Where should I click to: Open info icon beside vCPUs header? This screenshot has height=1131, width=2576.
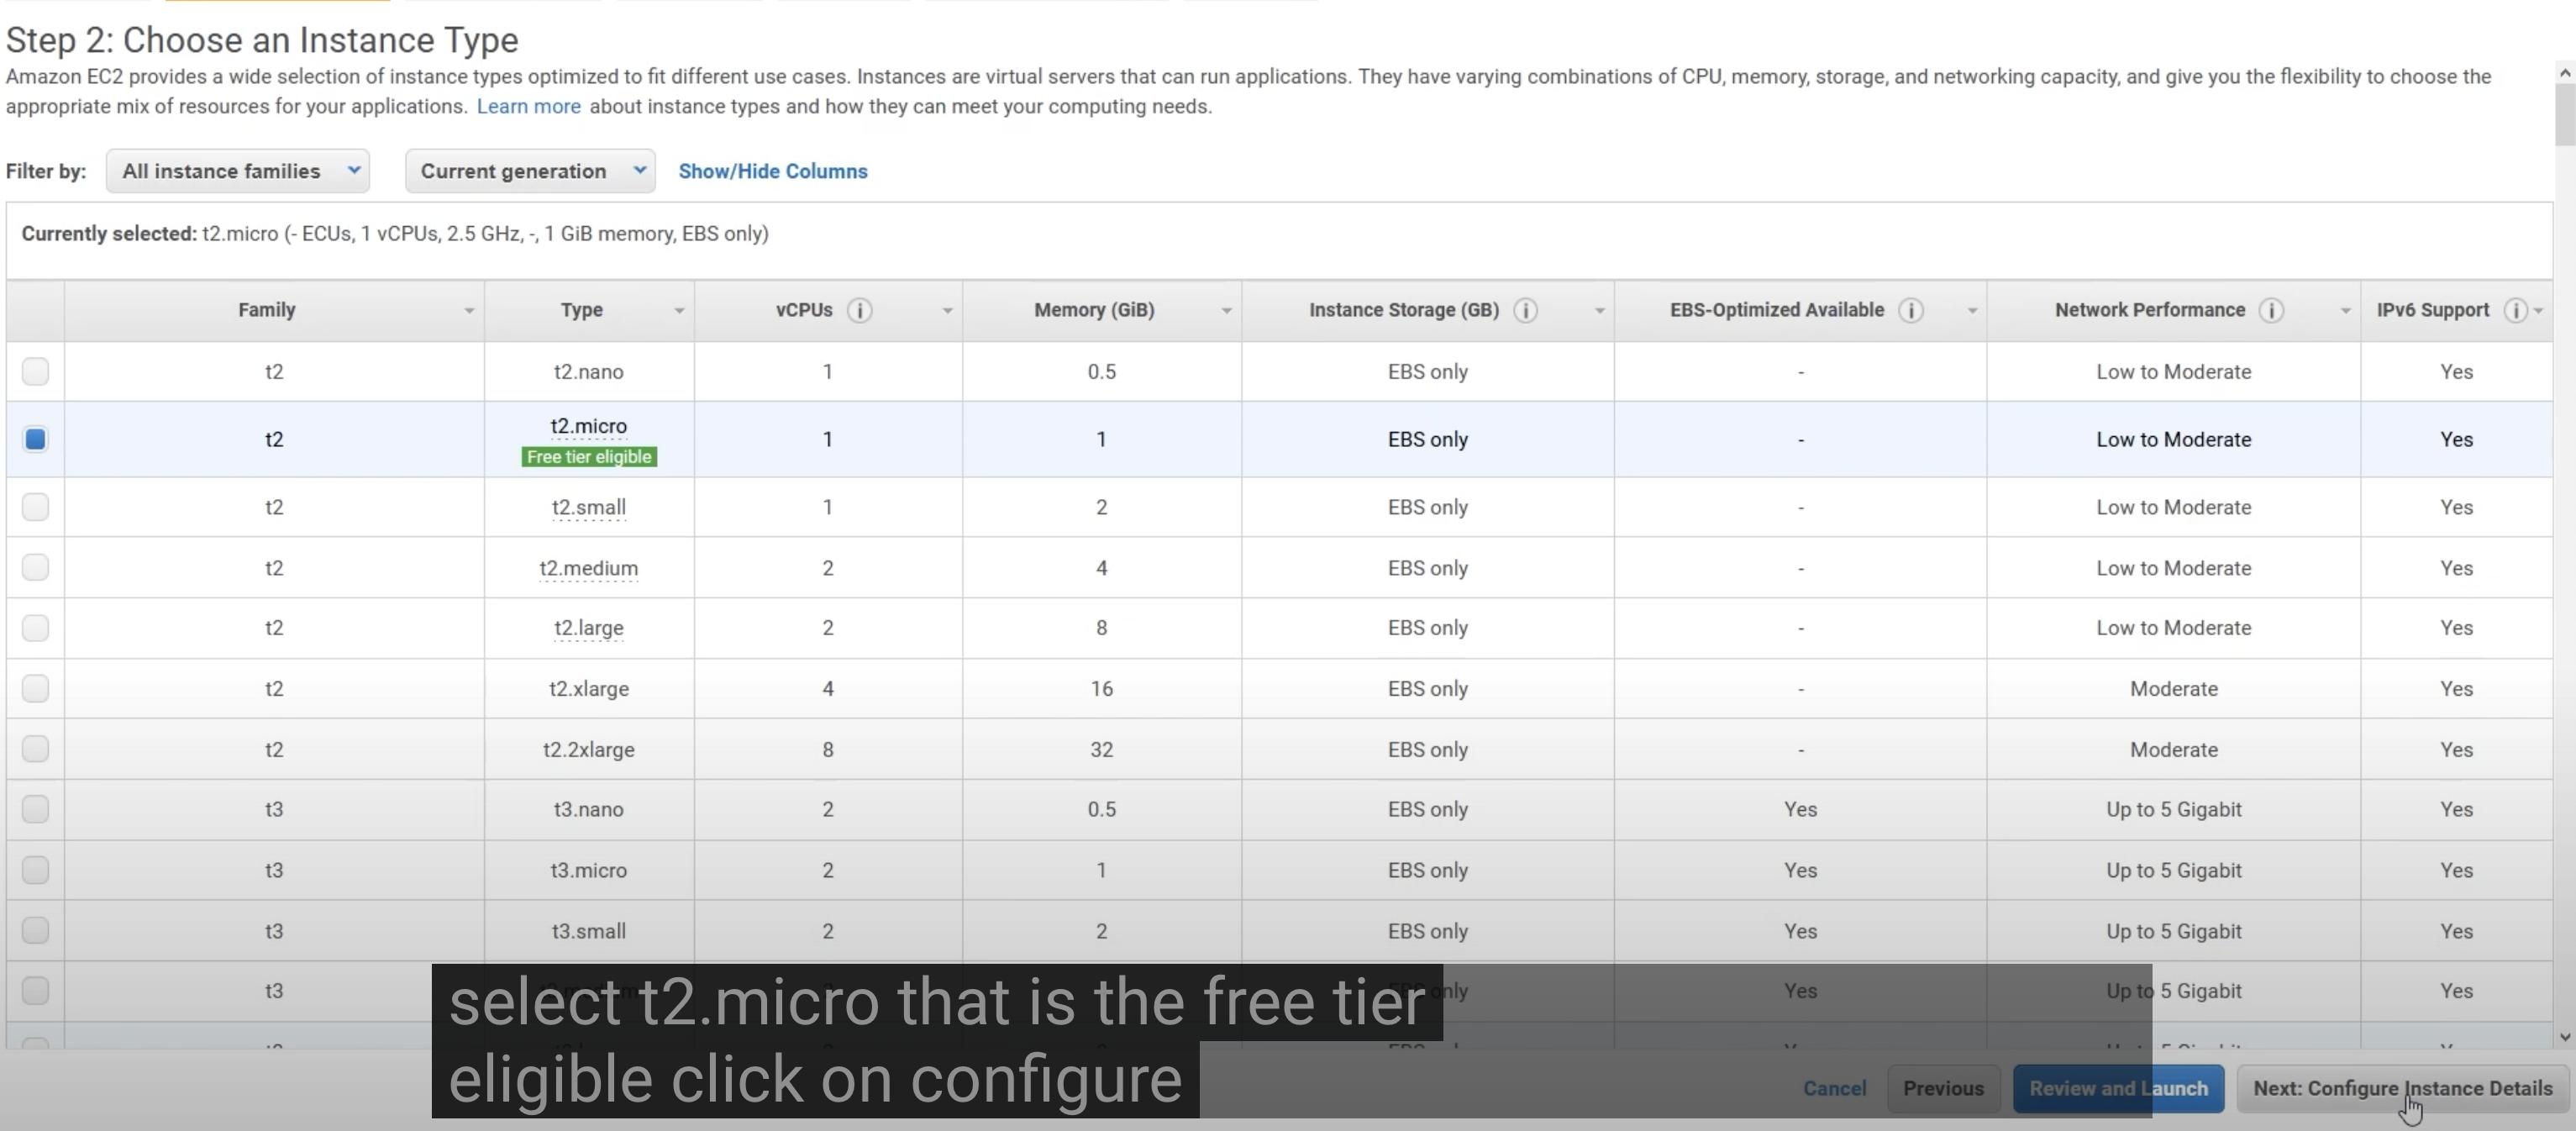tap(859, 310)
